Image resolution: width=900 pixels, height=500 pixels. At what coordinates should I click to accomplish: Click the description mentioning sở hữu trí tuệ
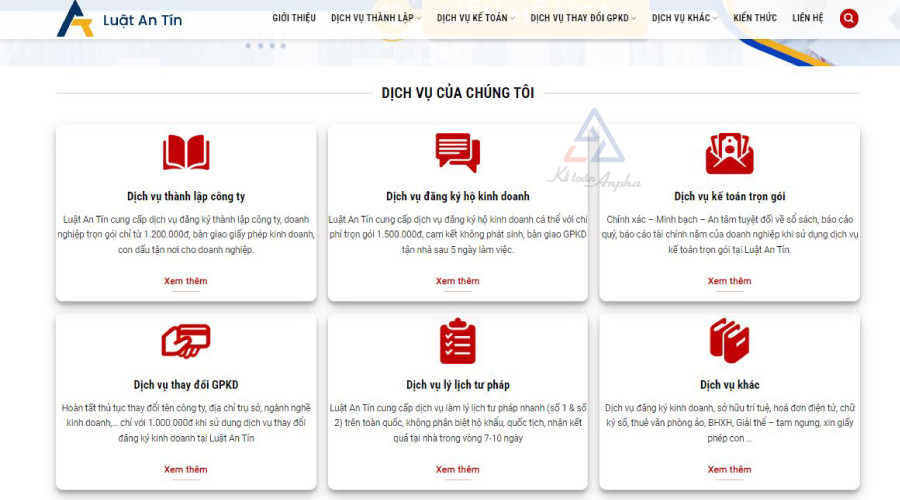click(x=730, y=423)
